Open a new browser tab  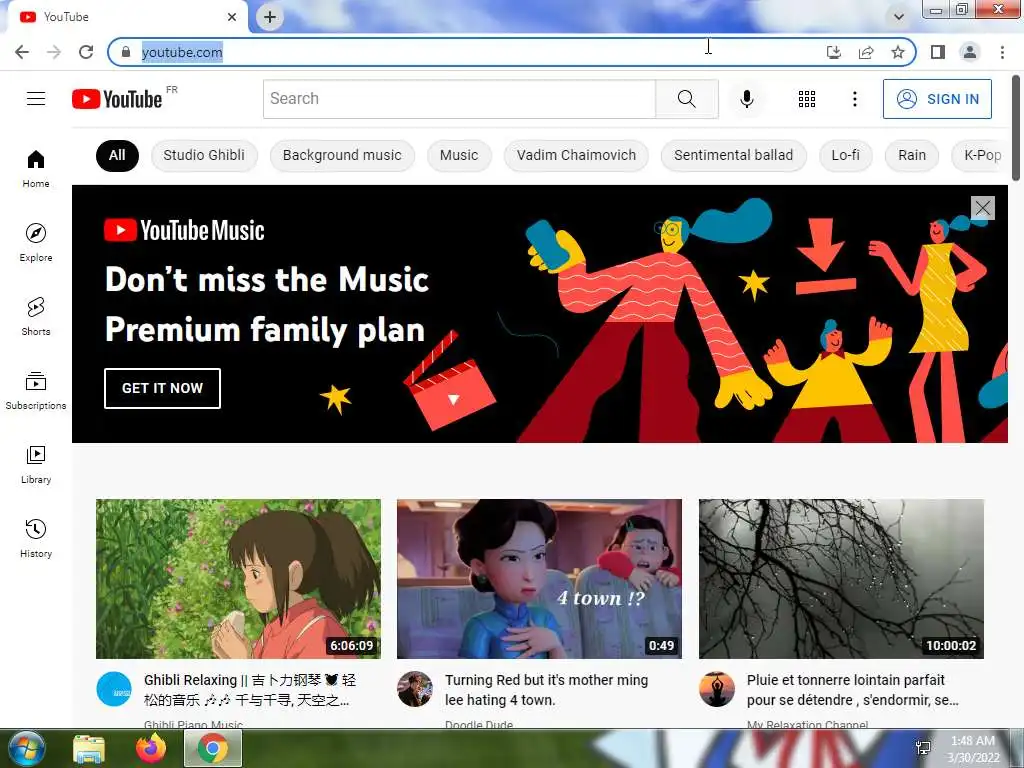point(270,17)
